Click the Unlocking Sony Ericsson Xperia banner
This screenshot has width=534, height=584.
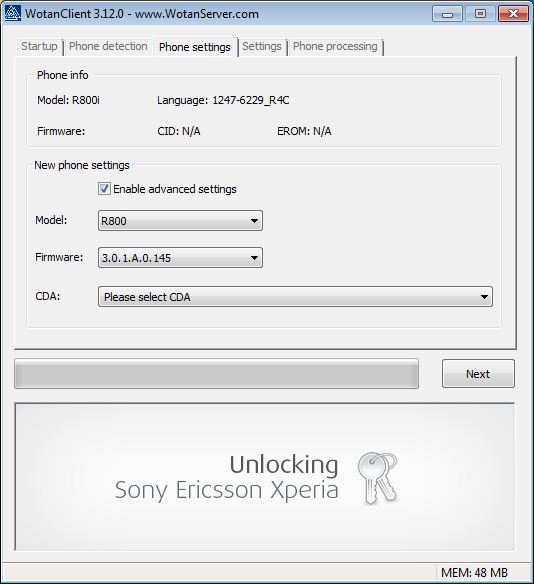265,476
